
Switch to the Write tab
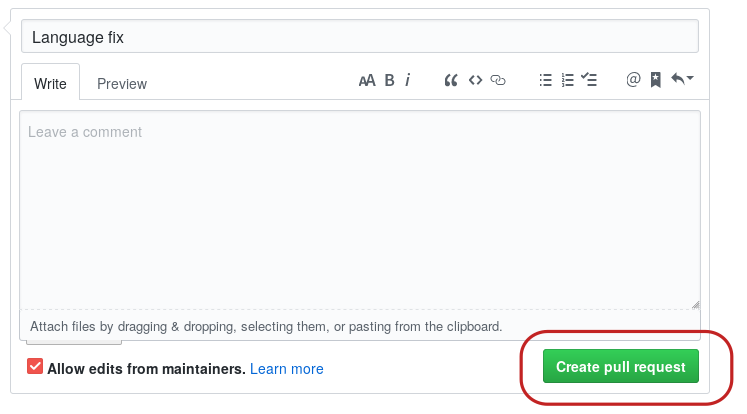tap(50, 84)
